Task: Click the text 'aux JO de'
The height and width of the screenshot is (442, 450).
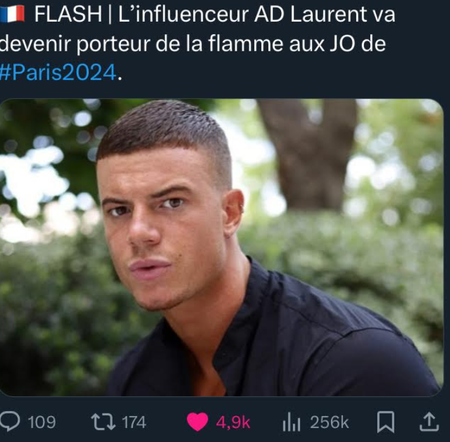Action: (337, 44)
